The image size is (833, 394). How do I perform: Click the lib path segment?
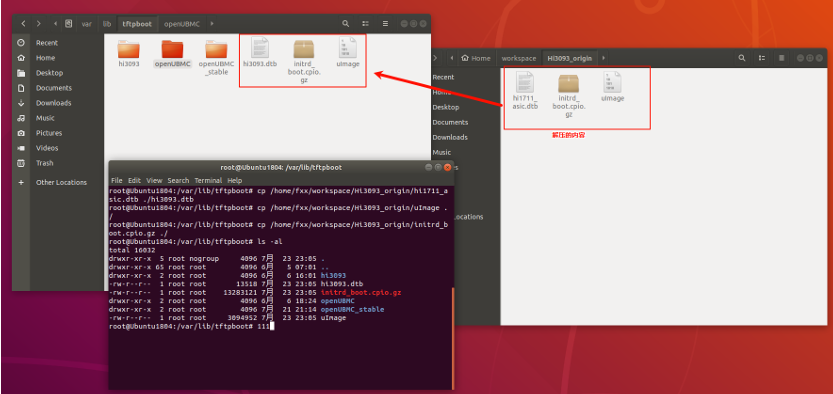(x=107, y=24)
